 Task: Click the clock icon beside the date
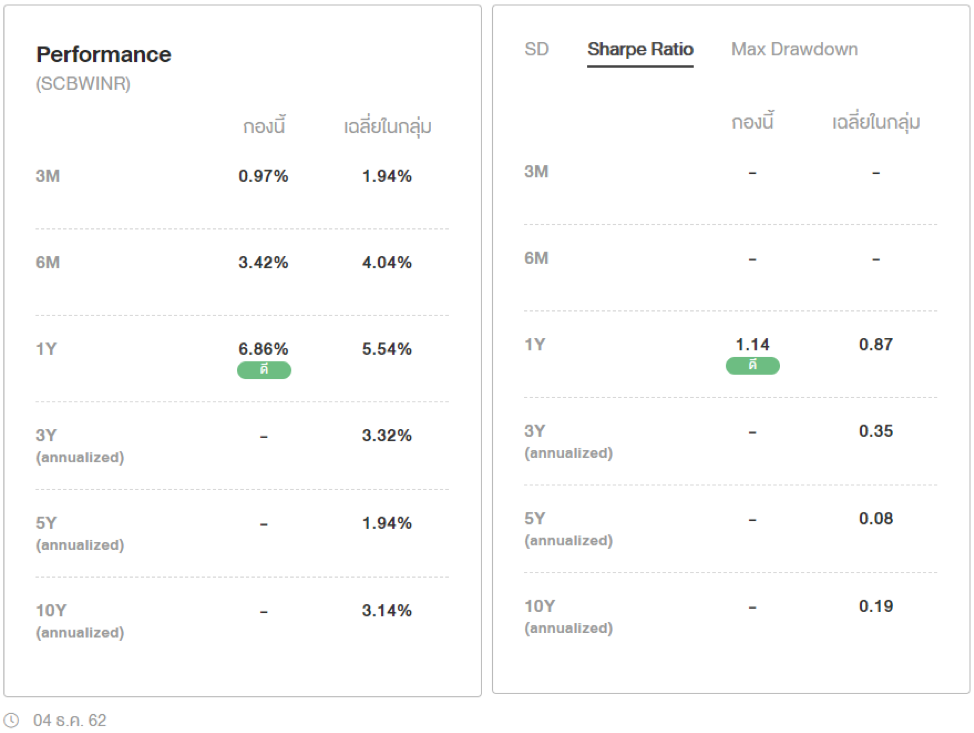tap(12, 720)
